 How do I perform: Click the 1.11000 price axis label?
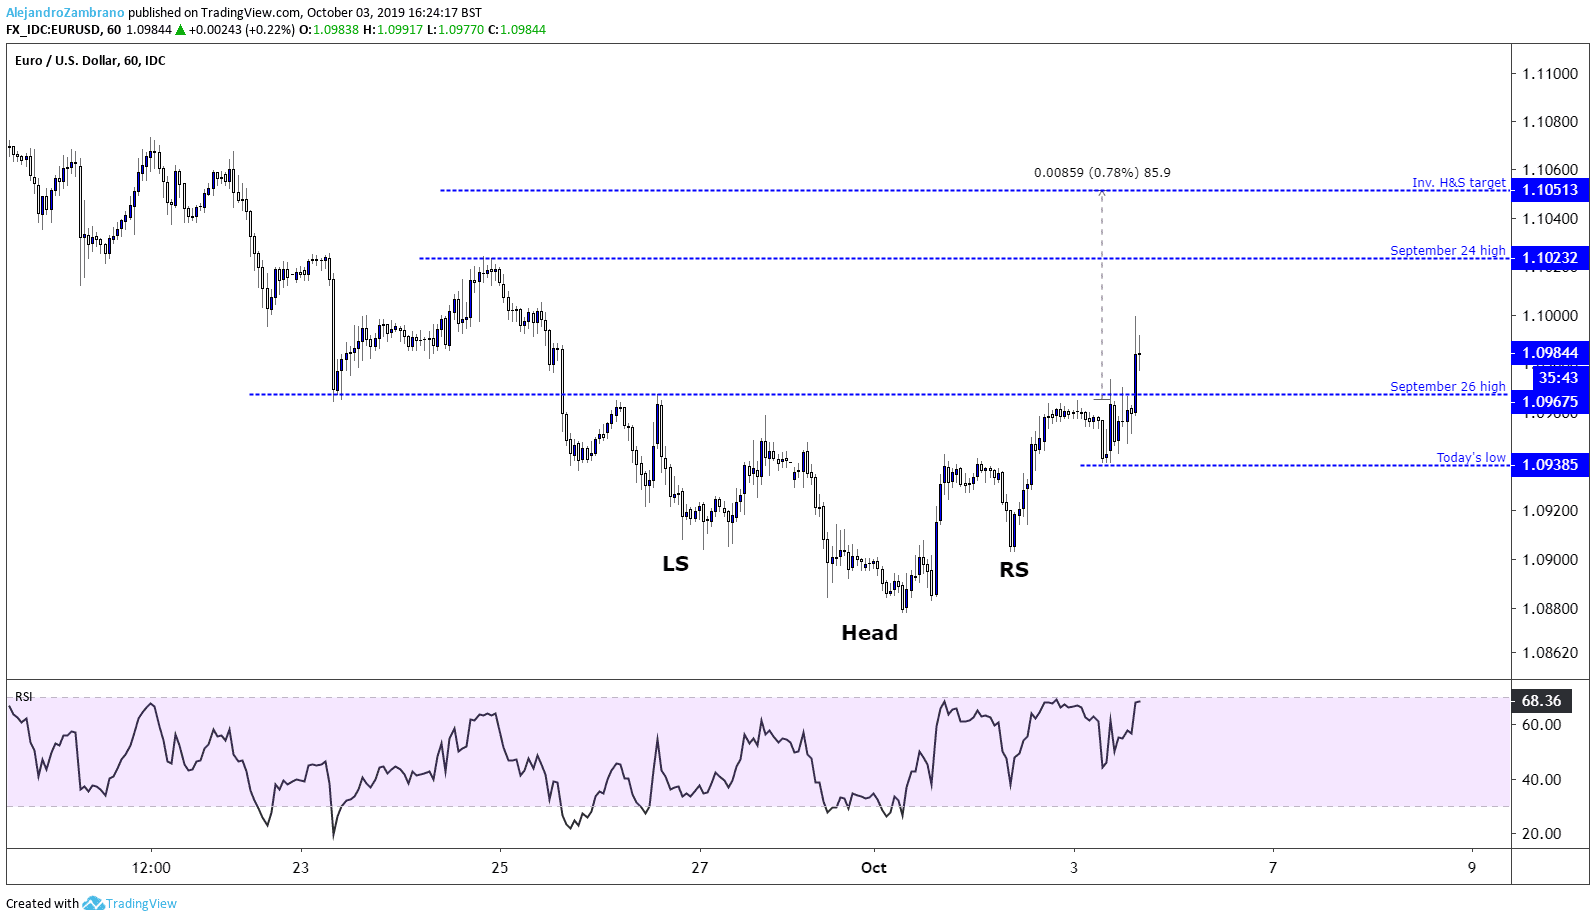[1550, 74]
